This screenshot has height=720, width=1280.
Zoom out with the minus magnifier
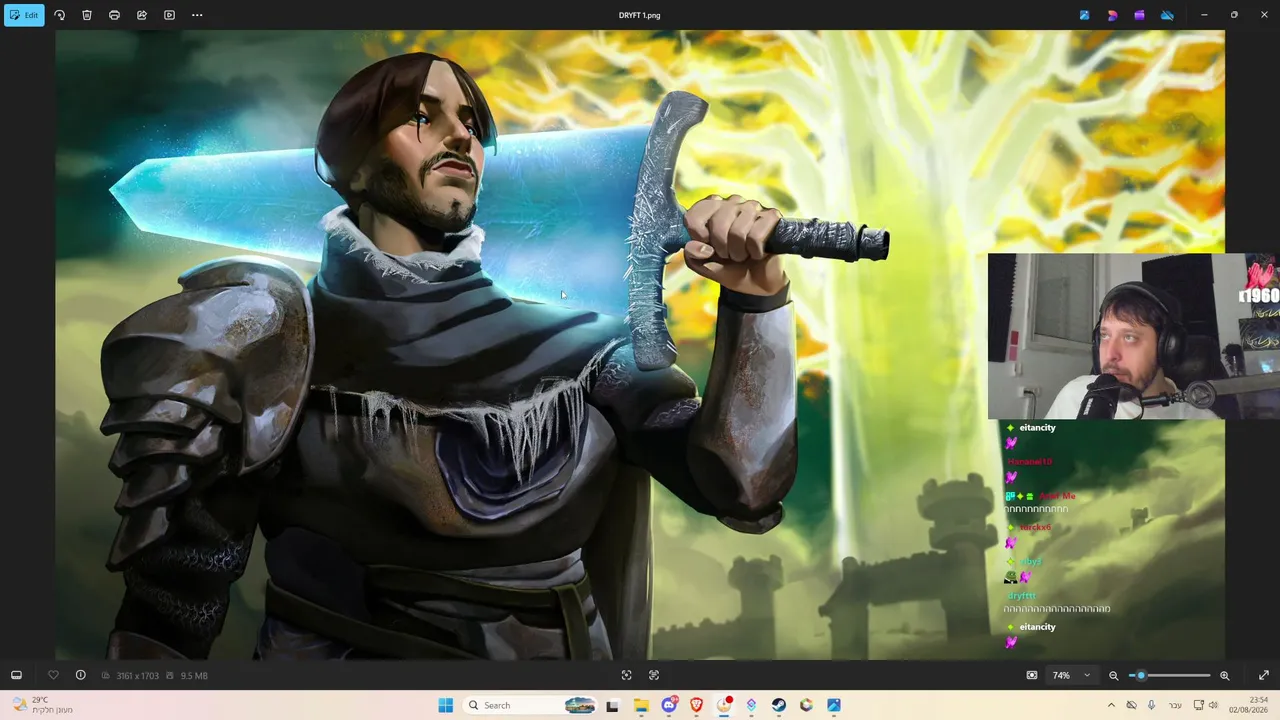coord(1113,675)
